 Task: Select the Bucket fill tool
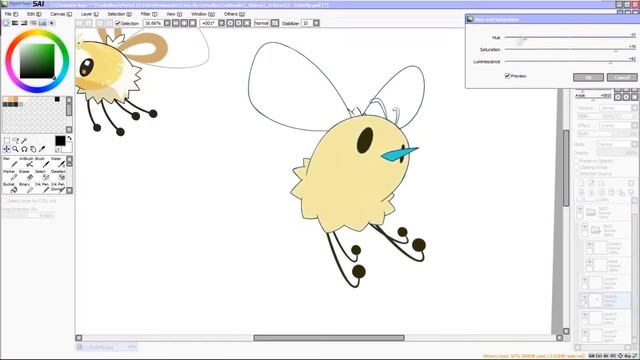point(10,188)
